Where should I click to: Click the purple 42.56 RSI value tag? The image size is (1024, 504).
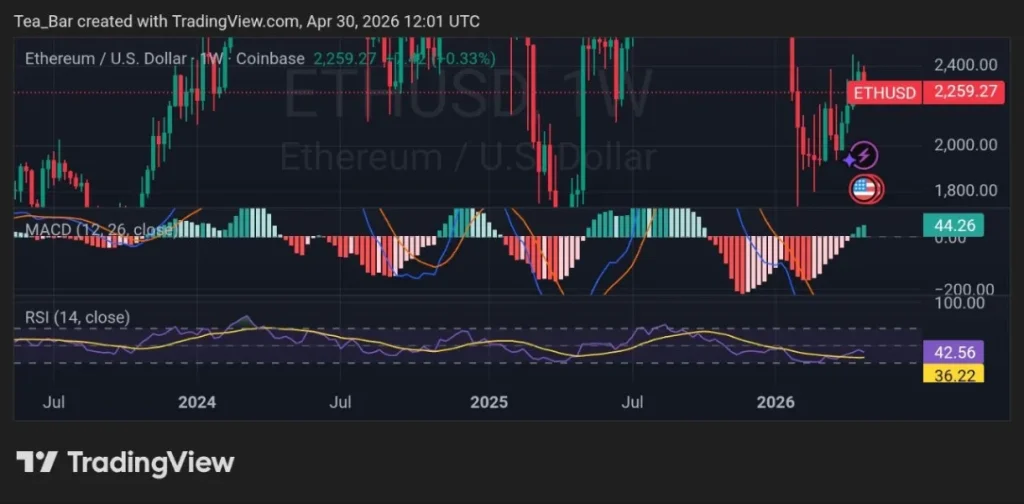[953, 353]
